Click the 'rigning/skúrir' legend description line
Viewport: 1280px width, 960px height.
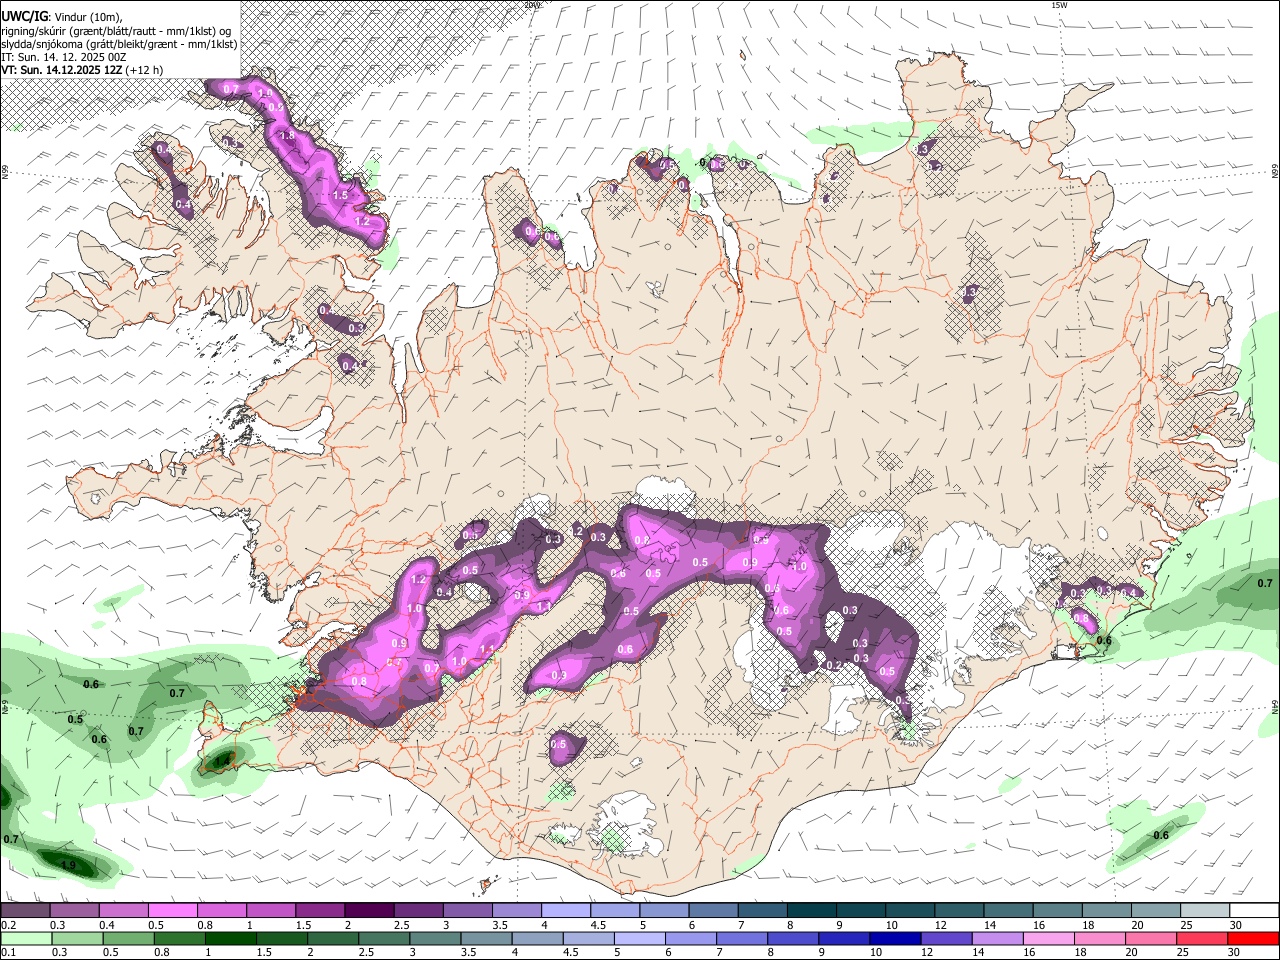coord(116,31)
